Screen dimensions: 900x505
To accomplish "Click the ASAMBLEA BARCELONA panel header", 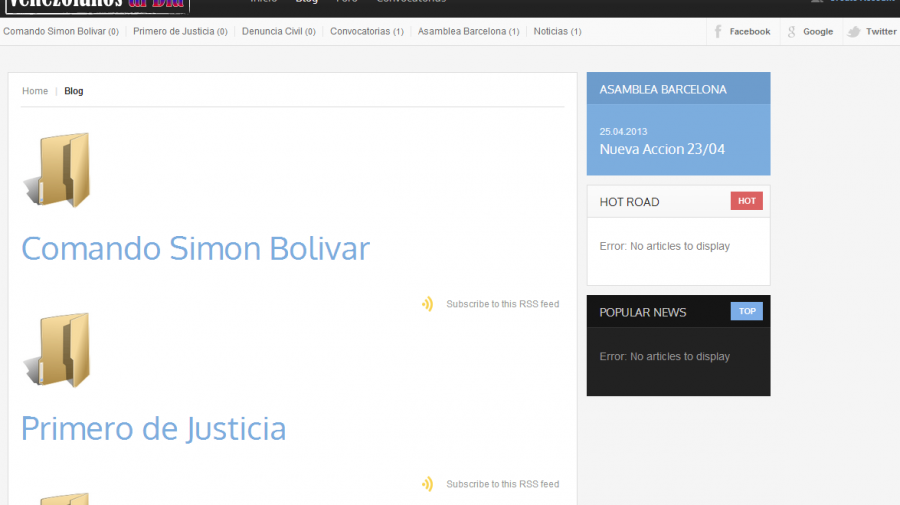I will tap(678, 89).
